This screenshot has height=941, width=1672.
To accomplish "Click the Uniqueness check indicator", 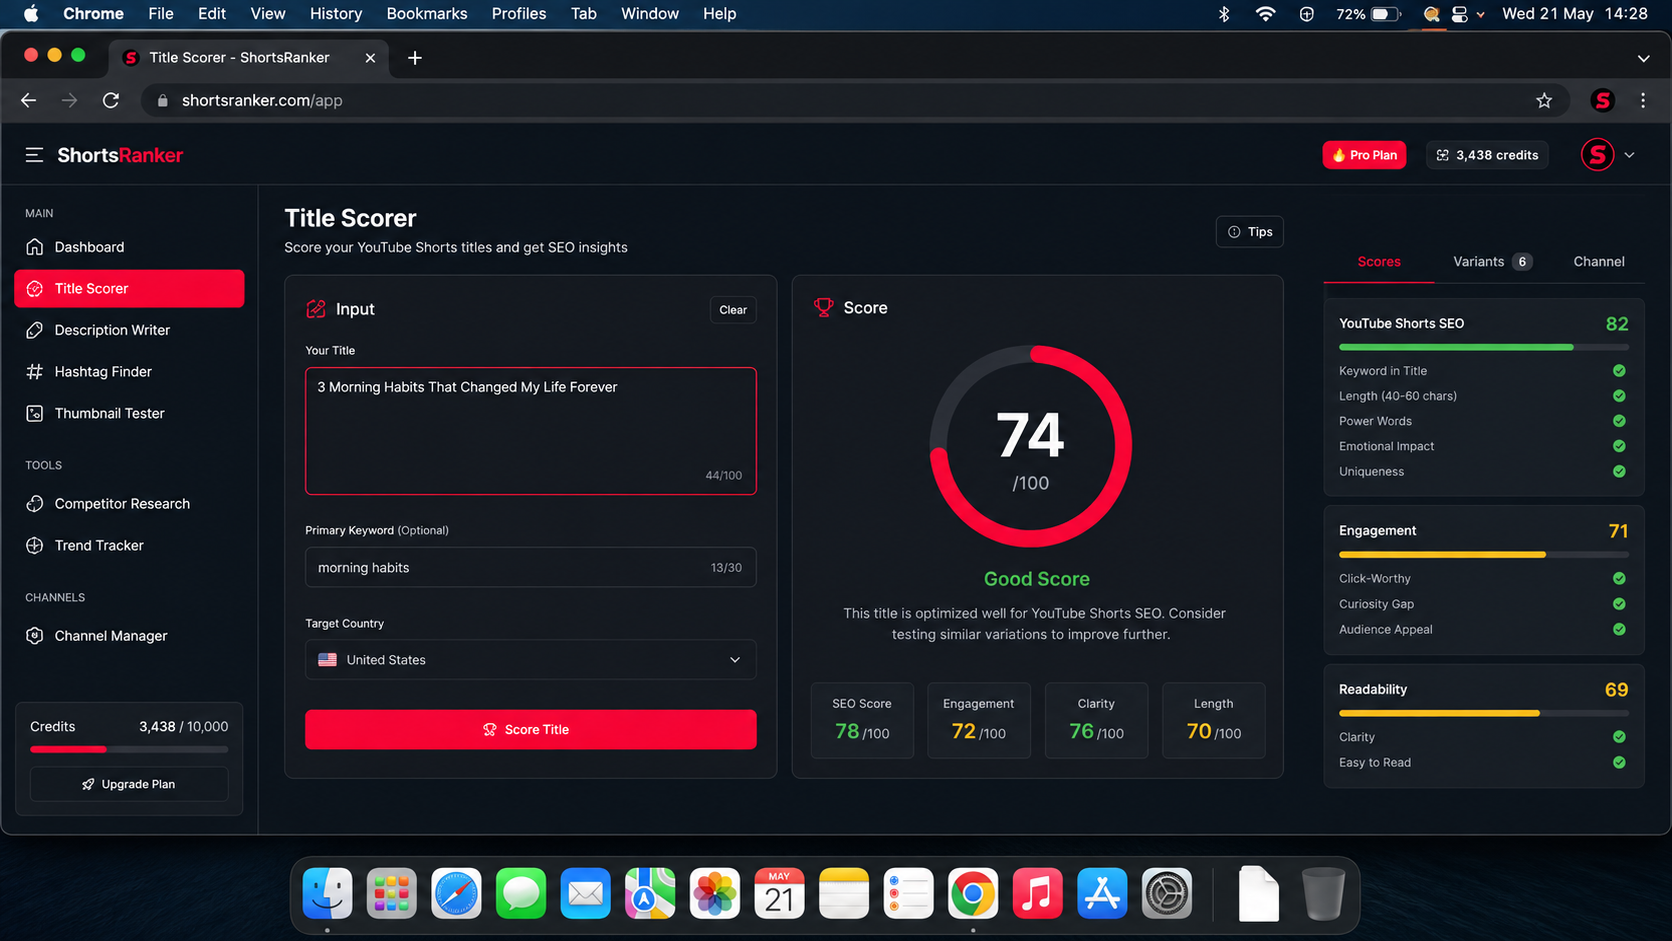I will 1619,471.
